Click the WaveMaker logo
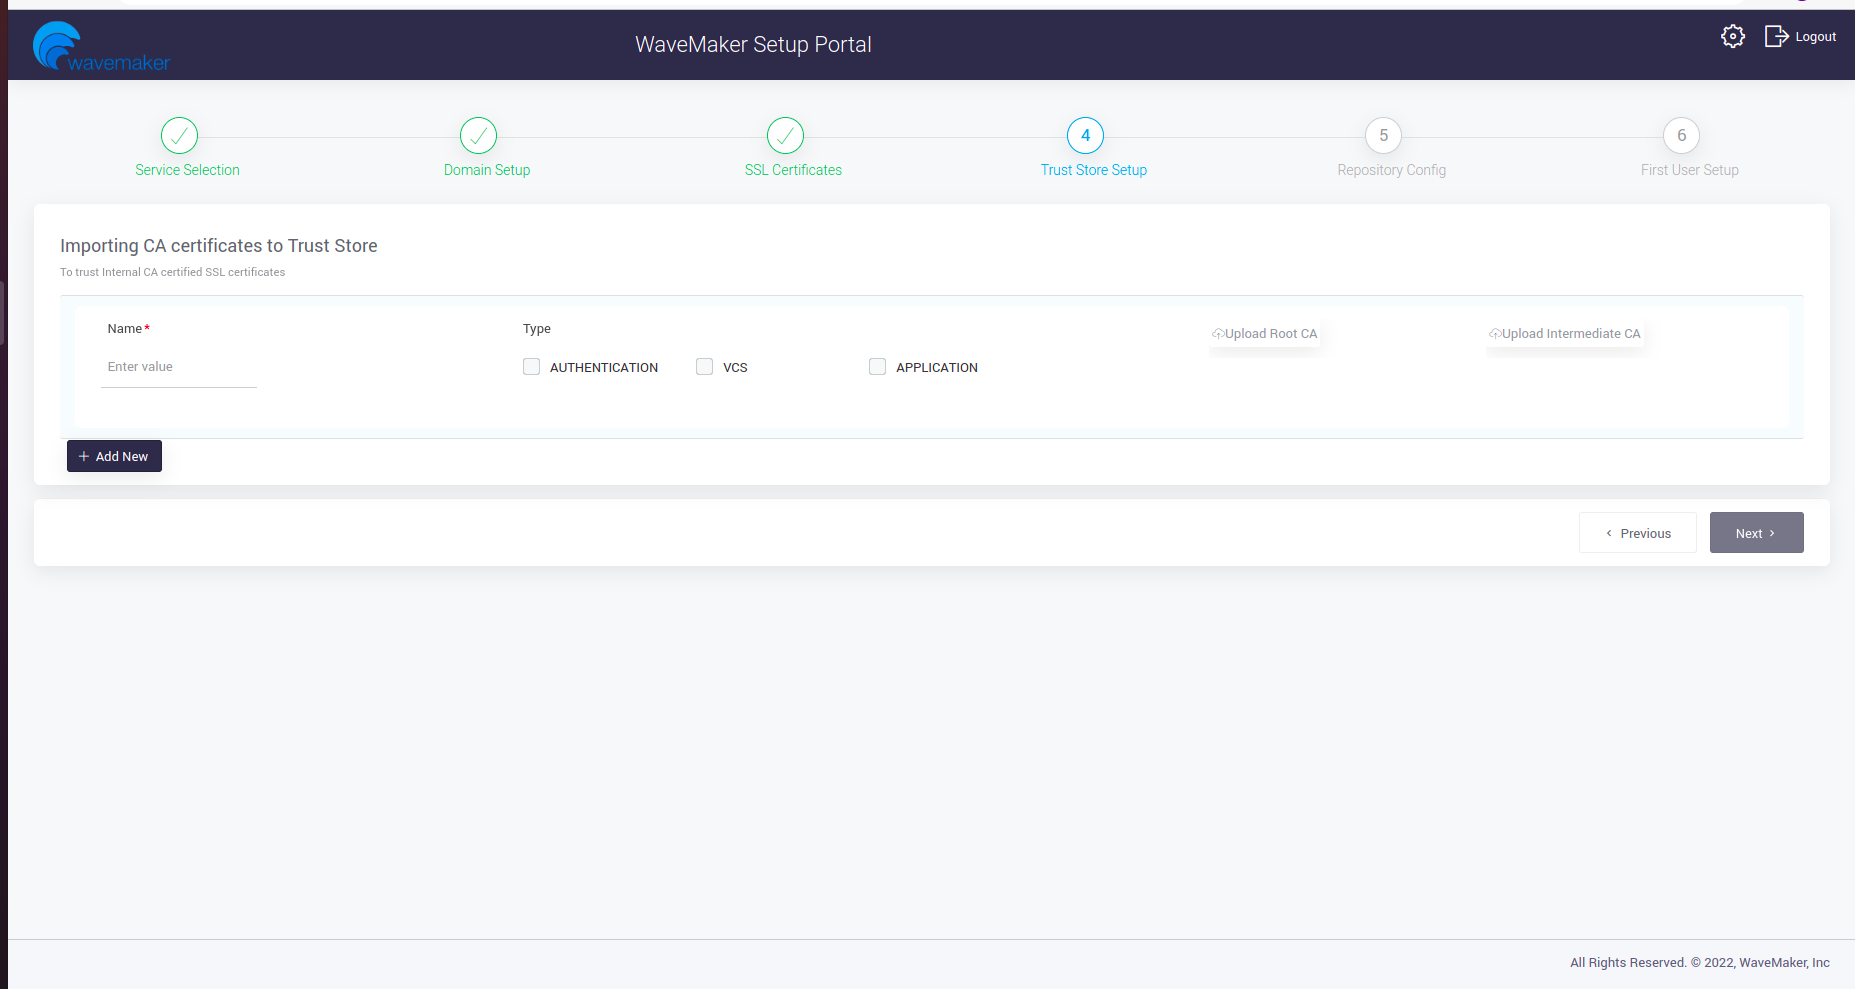The image size is (1855, 989). [x=101, y=47]
